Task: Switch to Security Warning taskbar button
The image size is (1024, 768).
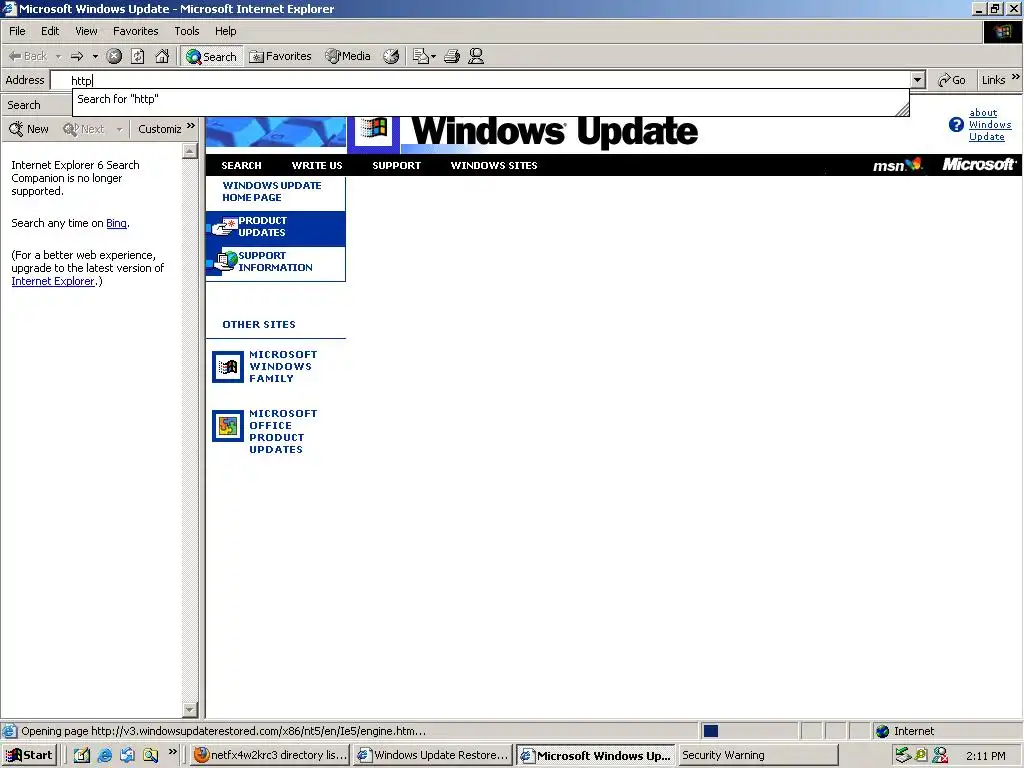Action: pyautogui.click(x=758, y=755)
